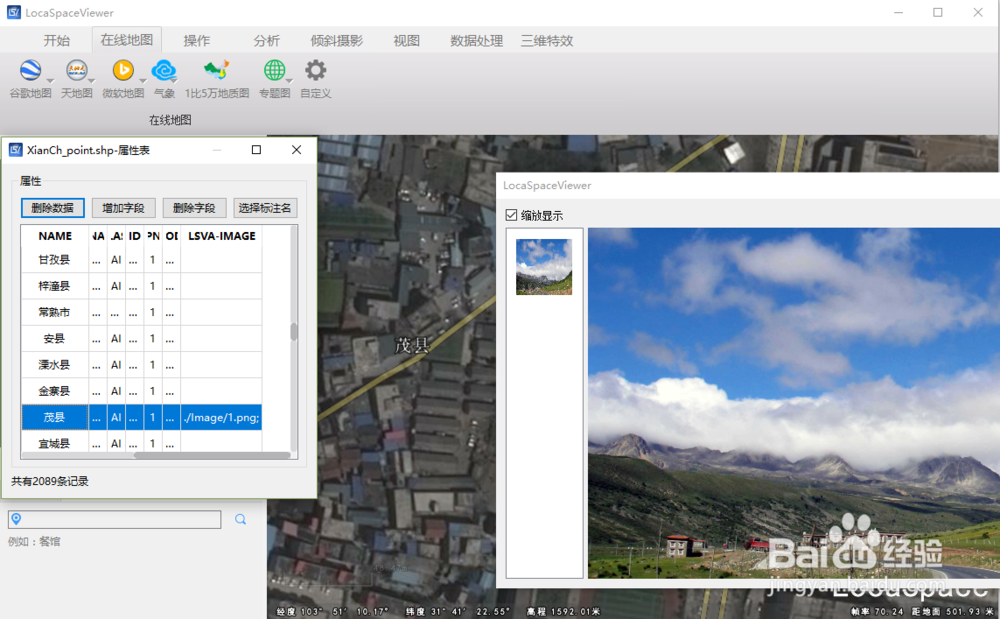
Task: Click the large mountain landscape image preview
Action: click(x=793, y=403)
